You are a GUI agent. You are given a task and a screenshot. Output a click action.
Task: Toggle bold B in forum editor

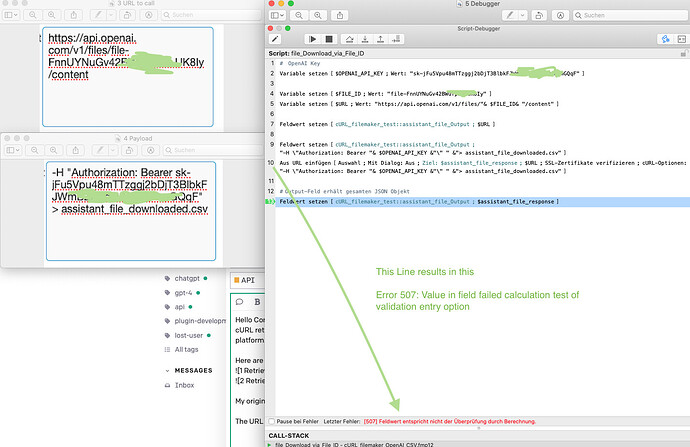pyautogui.click(x=257, y=302)
